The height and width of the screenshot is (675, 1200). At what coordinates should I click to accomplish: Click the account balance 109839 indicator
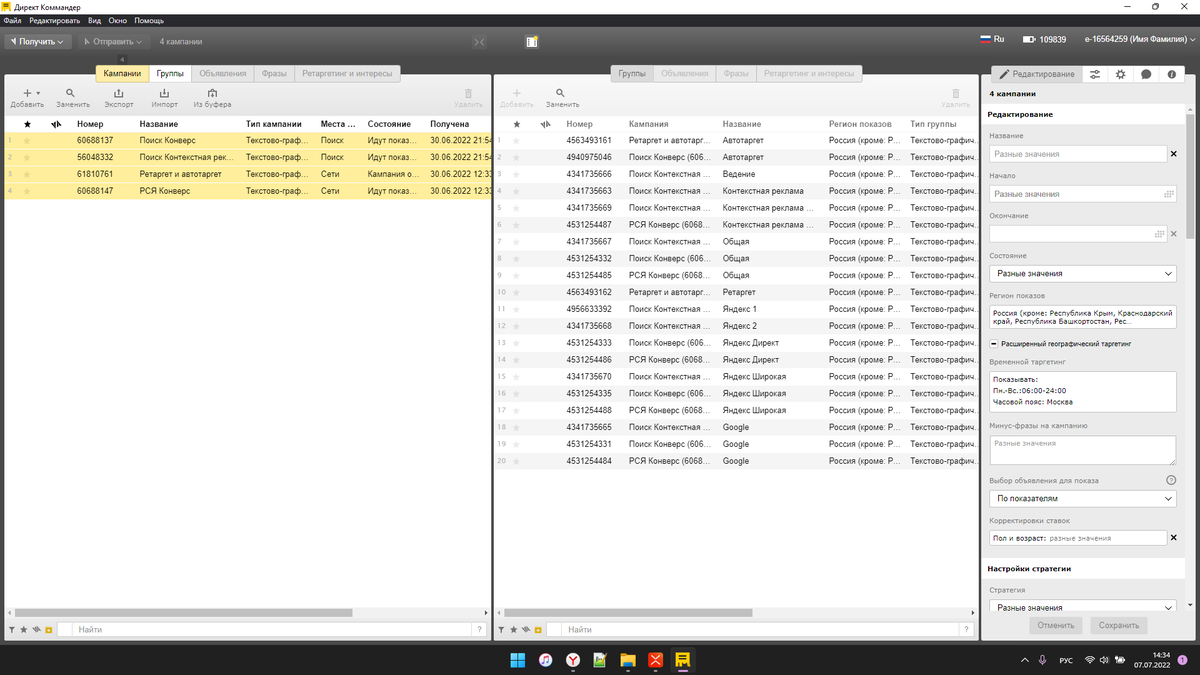[1044, 41]
